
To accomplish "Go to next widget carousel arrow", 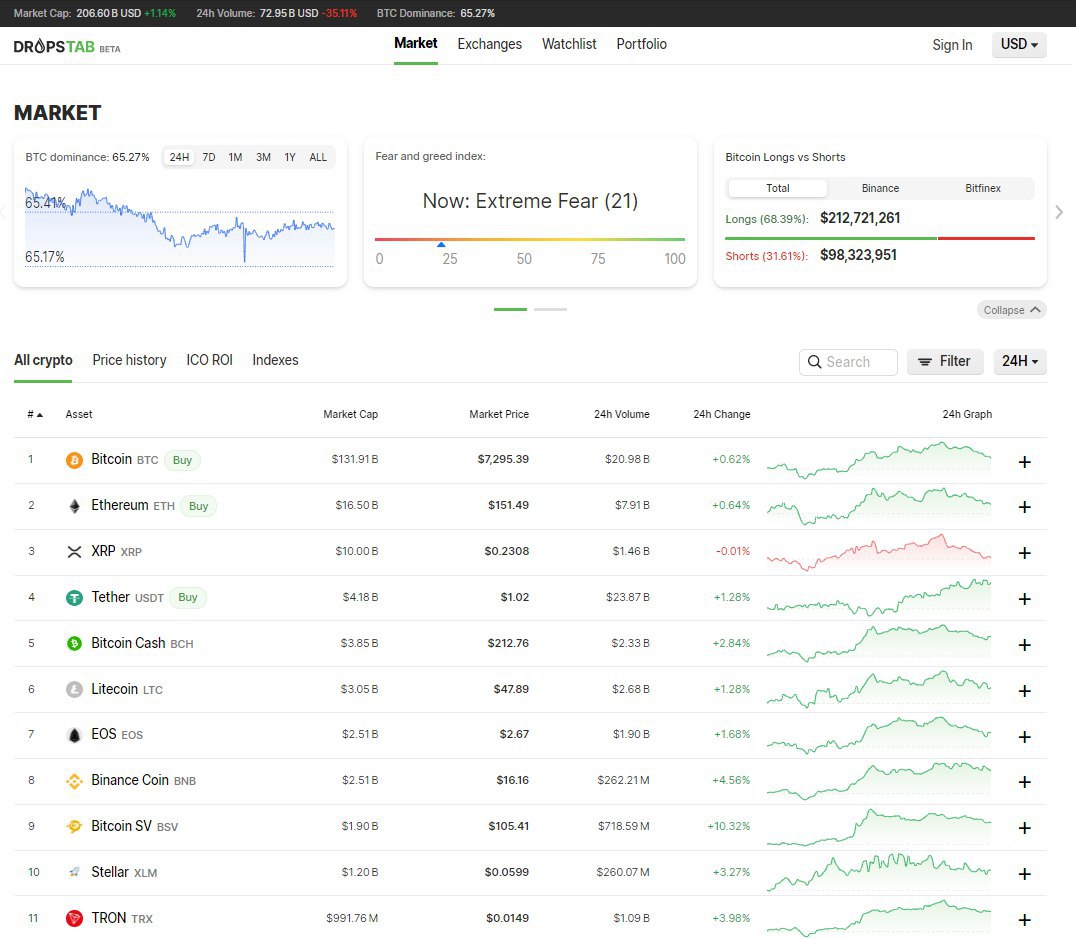I will (x=1059, y=213).
